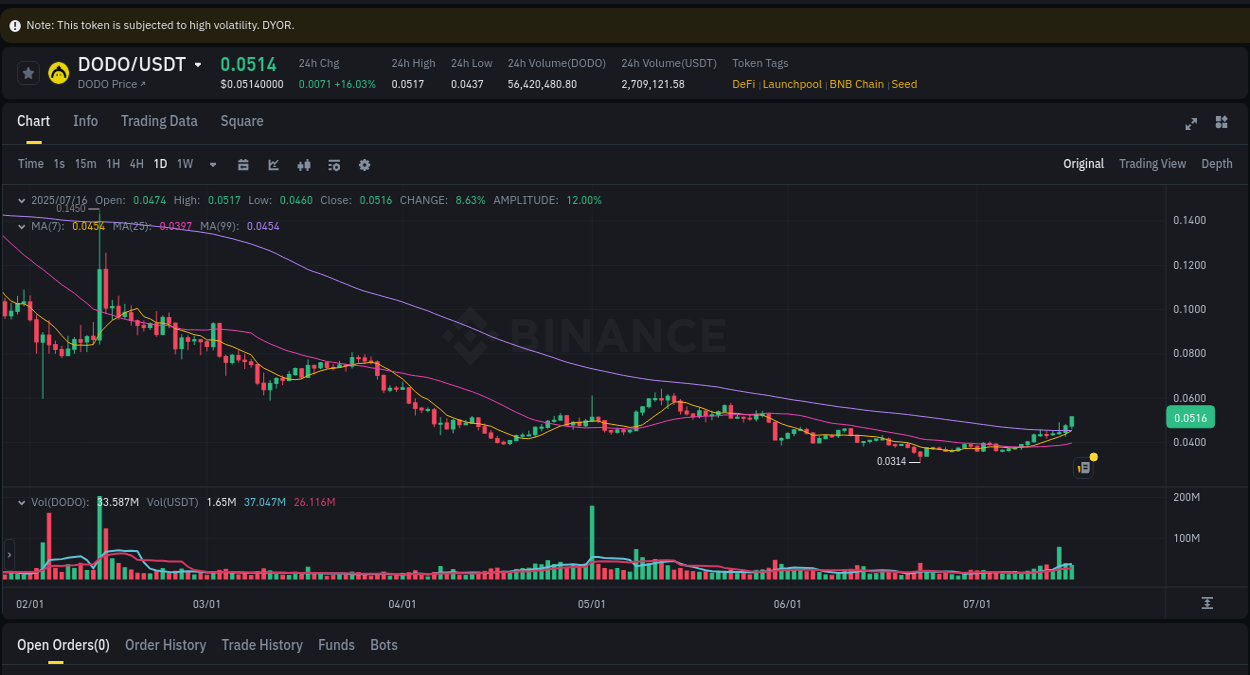The width and height of the screenshot is (1250, 675).
Task: Open the date range calendar icon
Action: click(243, 164)
